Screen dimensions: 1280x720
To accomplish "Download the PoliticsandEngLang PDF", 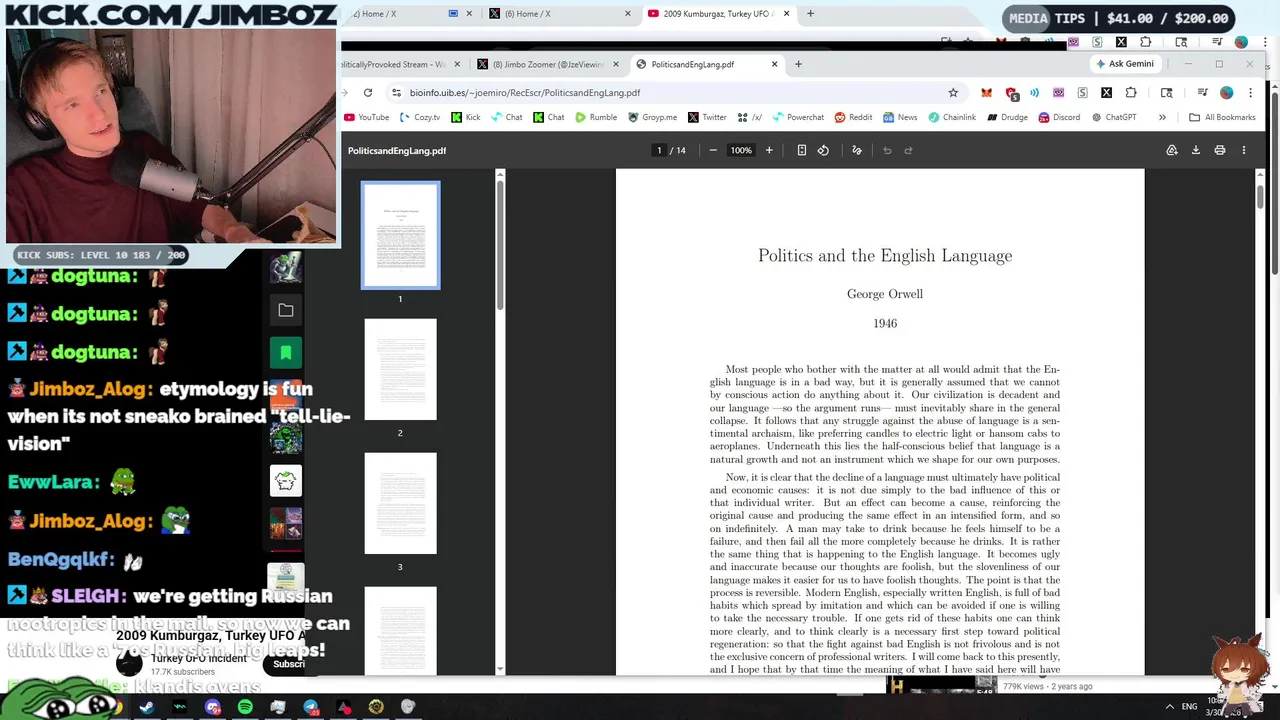I will point(1196,150).
